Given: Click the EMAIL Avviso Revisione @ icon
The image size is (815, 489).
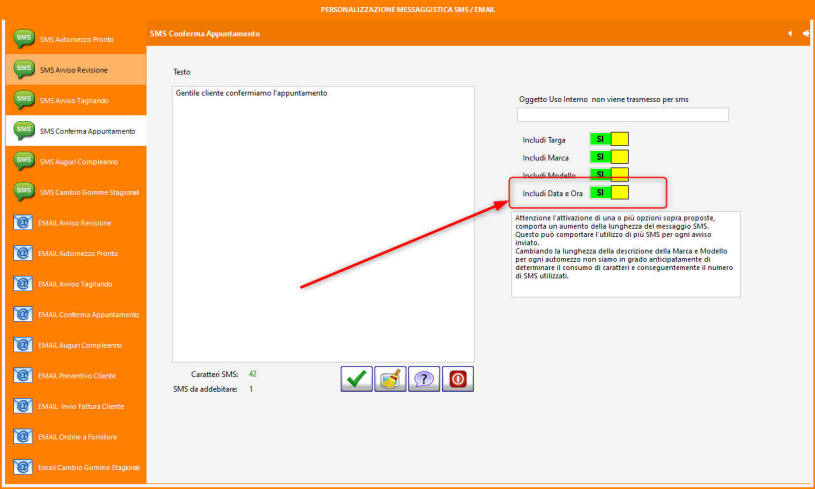Looking at the screenshot, I should pyautogui.click(x=24, y=222).
